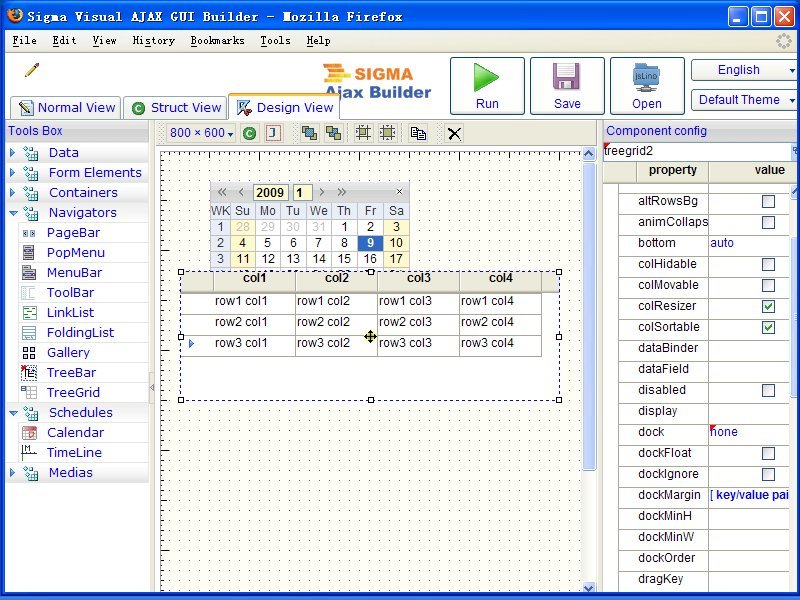The height and width of the screenshot is (600, 800).
Task: Uncheck the colSortable property checkbox
Action: [770, 327]
